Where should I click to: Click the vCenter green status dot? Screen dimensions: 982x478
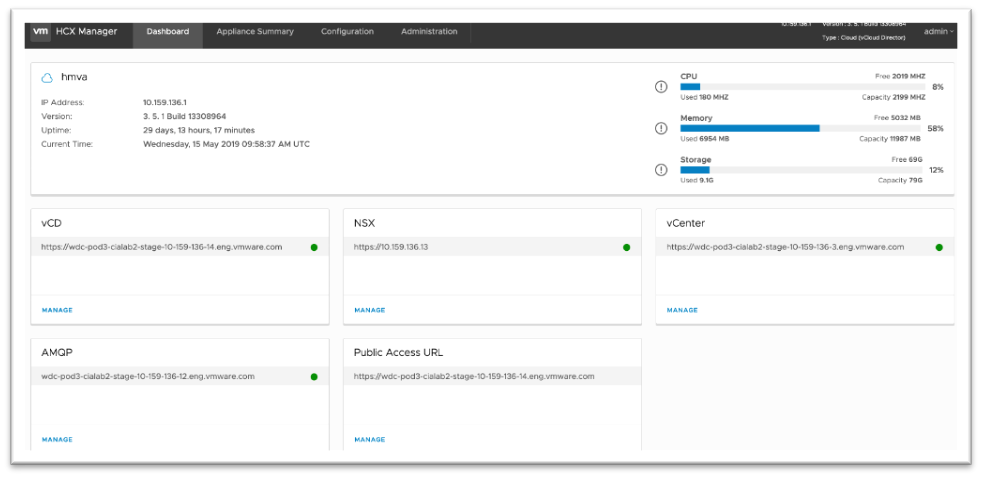pos(939,247)
